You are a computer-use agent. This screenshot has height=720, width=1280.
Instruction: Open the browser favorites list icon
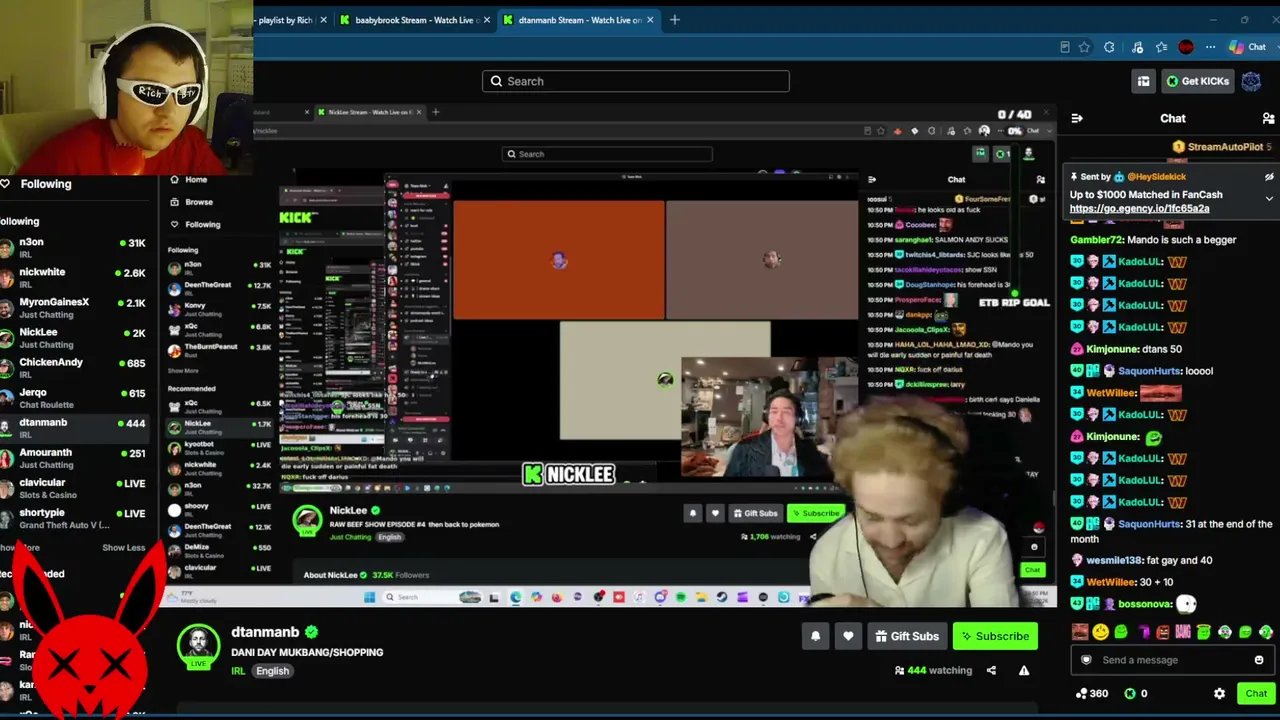(1161, 47)
